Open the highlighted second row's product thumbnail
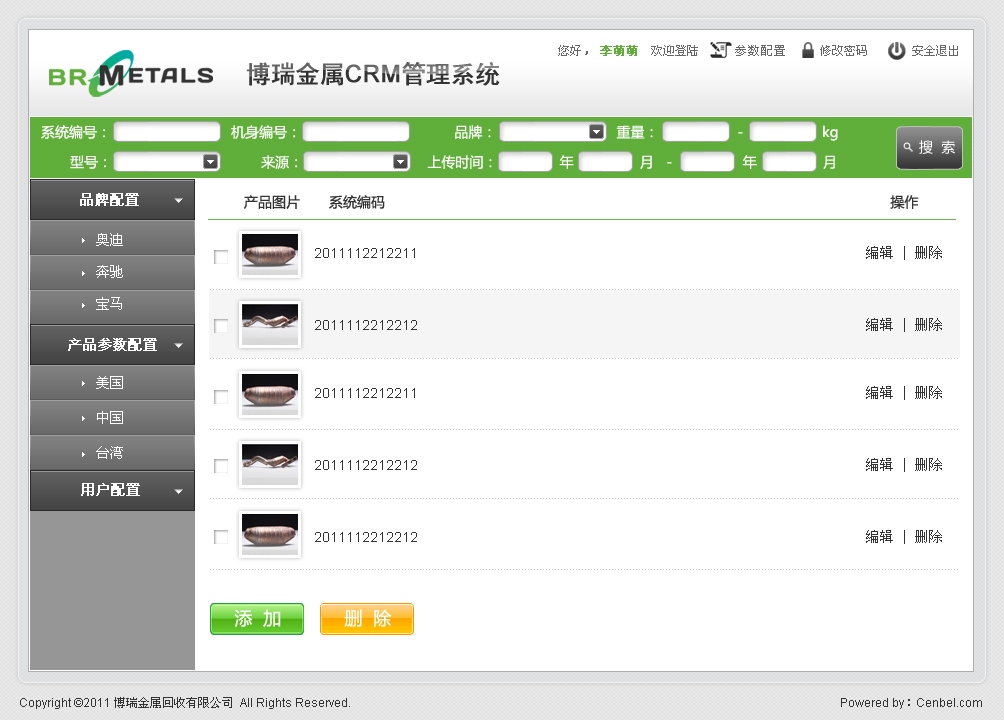Viewport: 1004px width, 720px height. [x=270, y=325]
